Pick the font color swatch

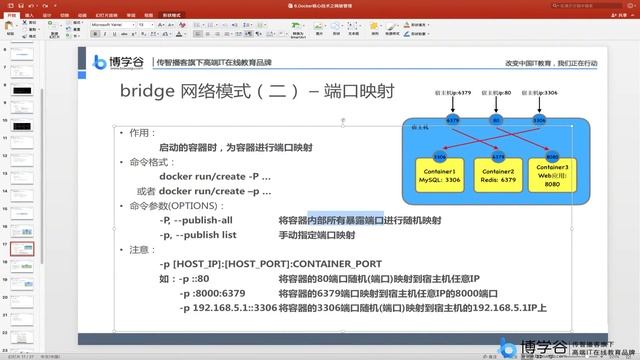click(x=179, y=34)
